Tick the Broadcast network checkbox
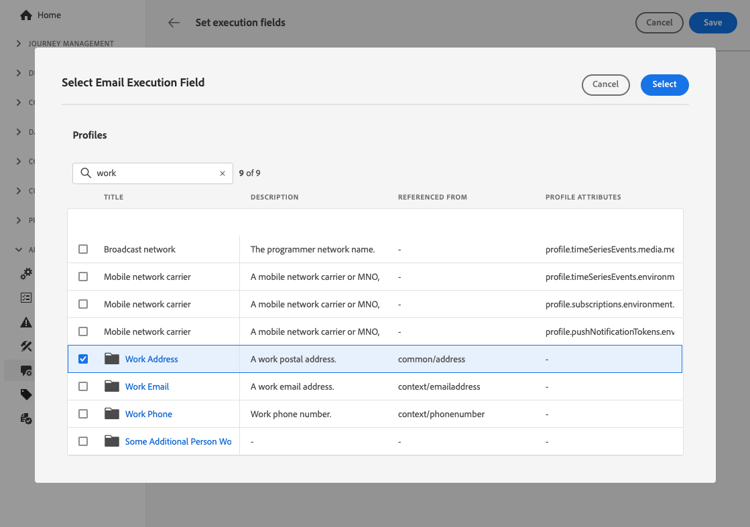This screenshot has width=750, height=527. [83, 249]
